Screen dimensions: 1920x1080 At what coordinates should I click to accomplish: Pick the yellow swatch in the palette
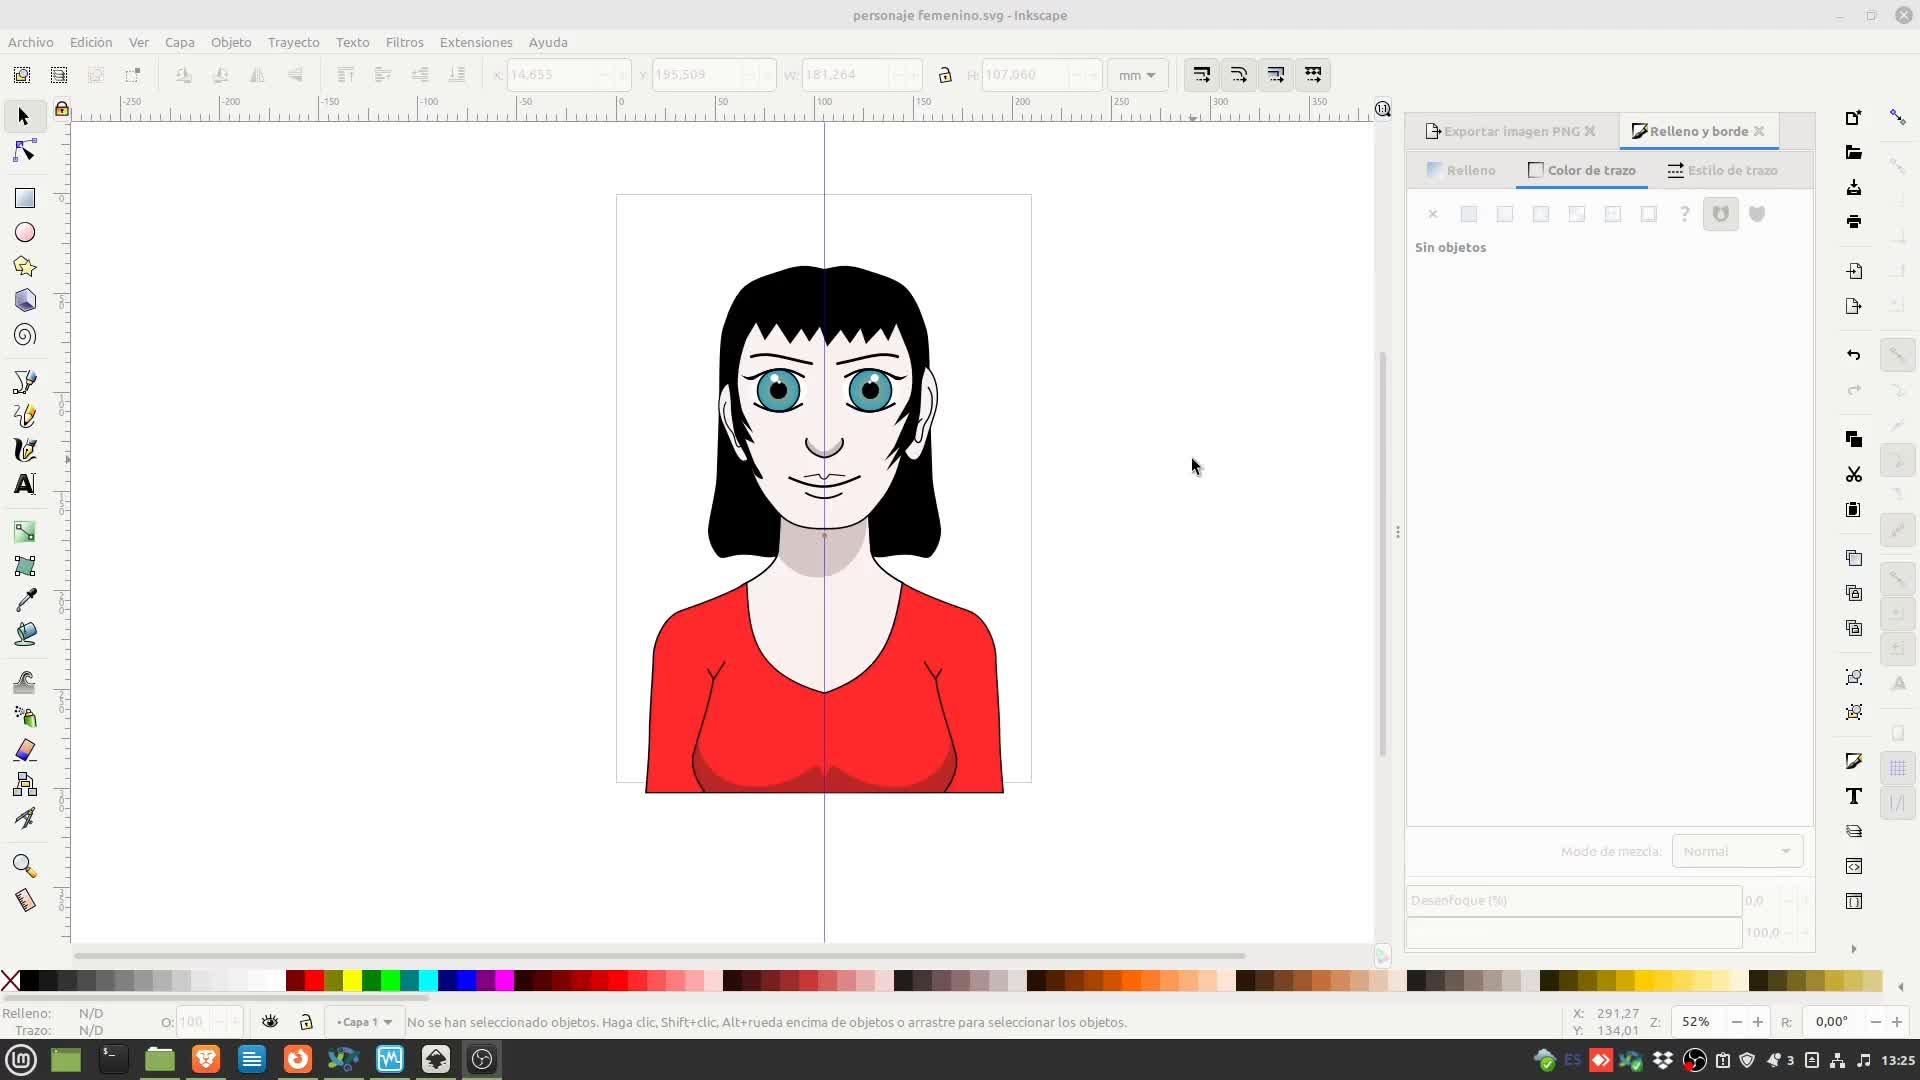click(352, 981)
